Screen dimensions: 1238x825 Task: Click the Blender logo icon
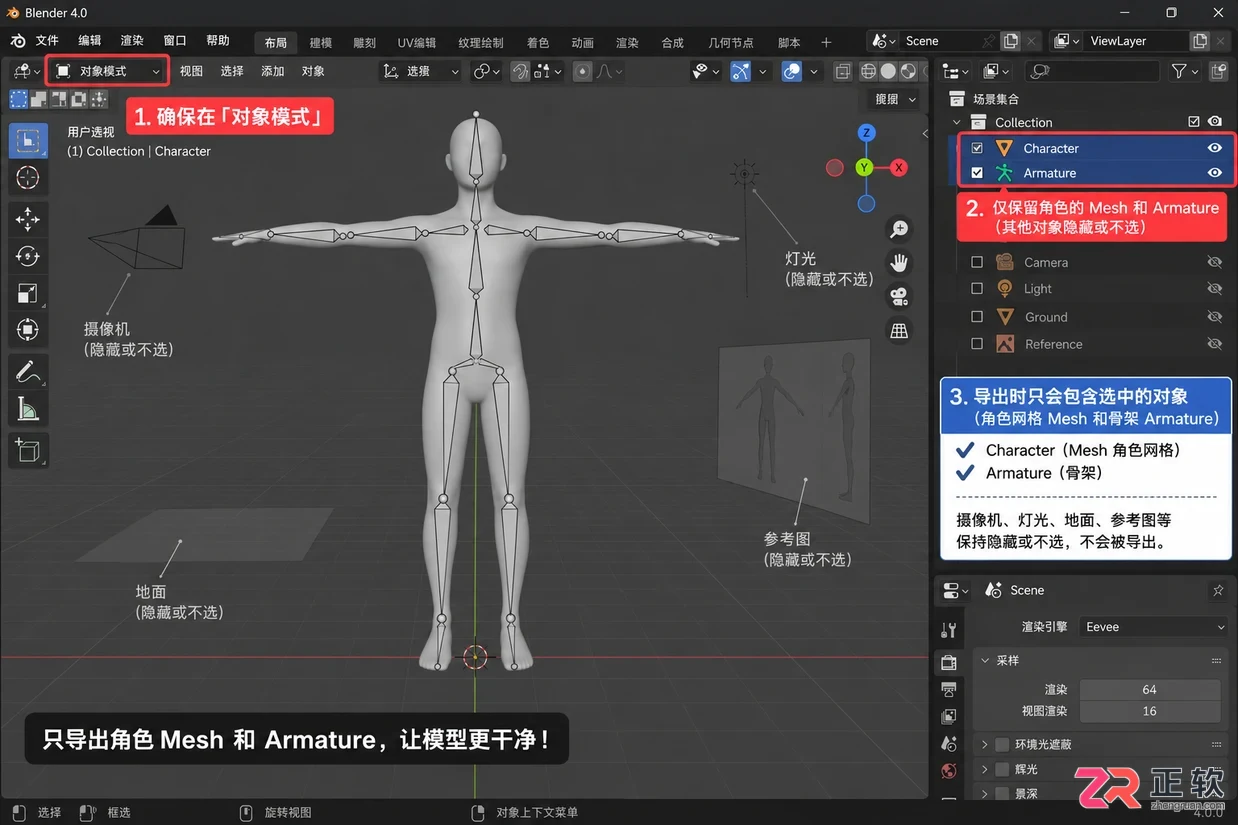point(18,41)
